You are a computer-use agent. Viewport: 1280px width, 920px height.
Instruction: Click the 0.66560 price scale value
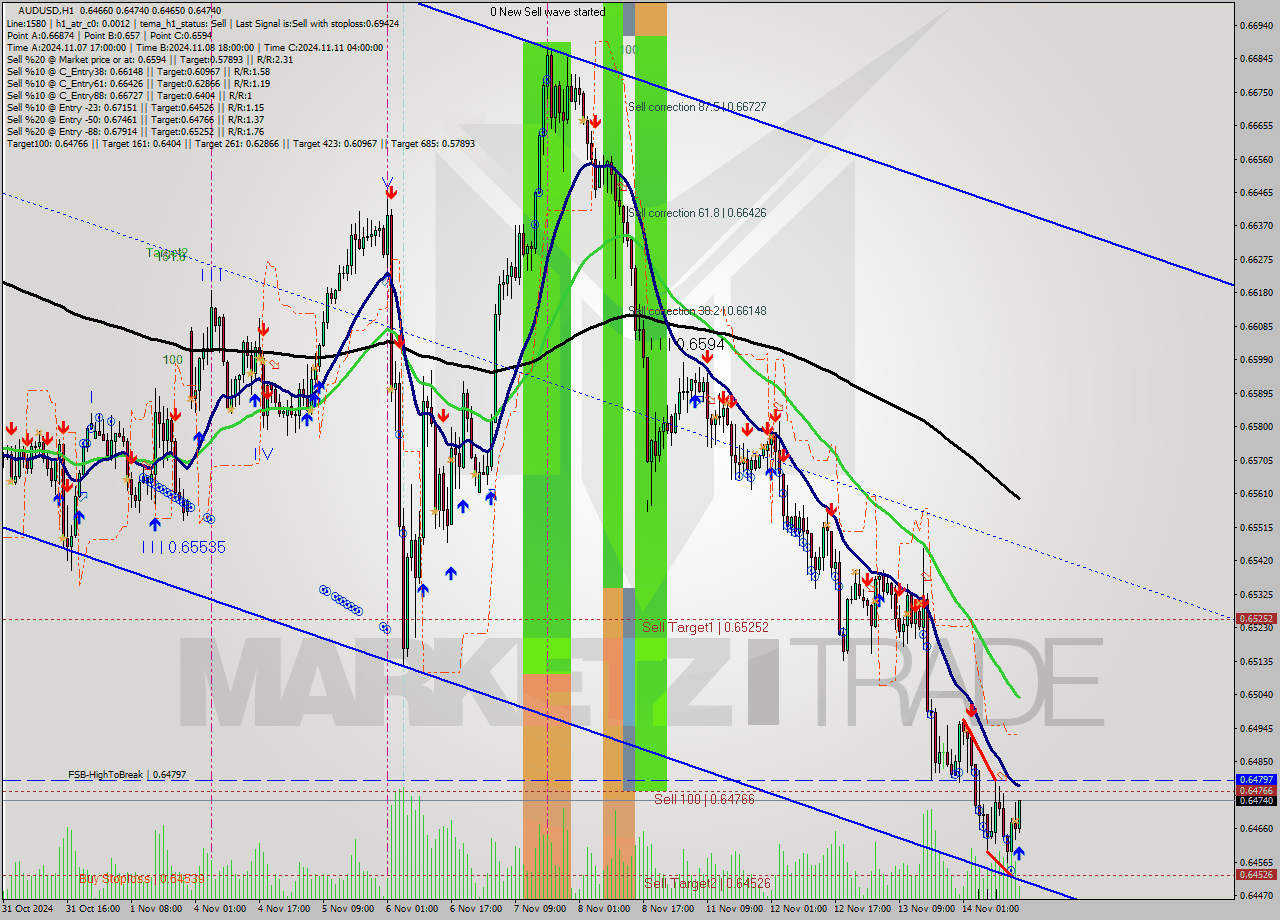[1255, 159]
